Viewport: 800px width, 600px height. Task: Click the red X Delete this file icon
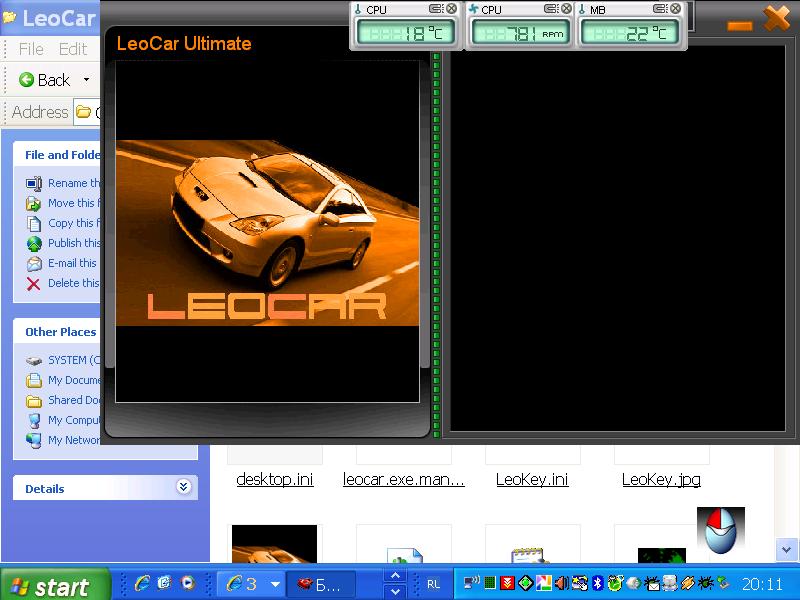point(34,283)
